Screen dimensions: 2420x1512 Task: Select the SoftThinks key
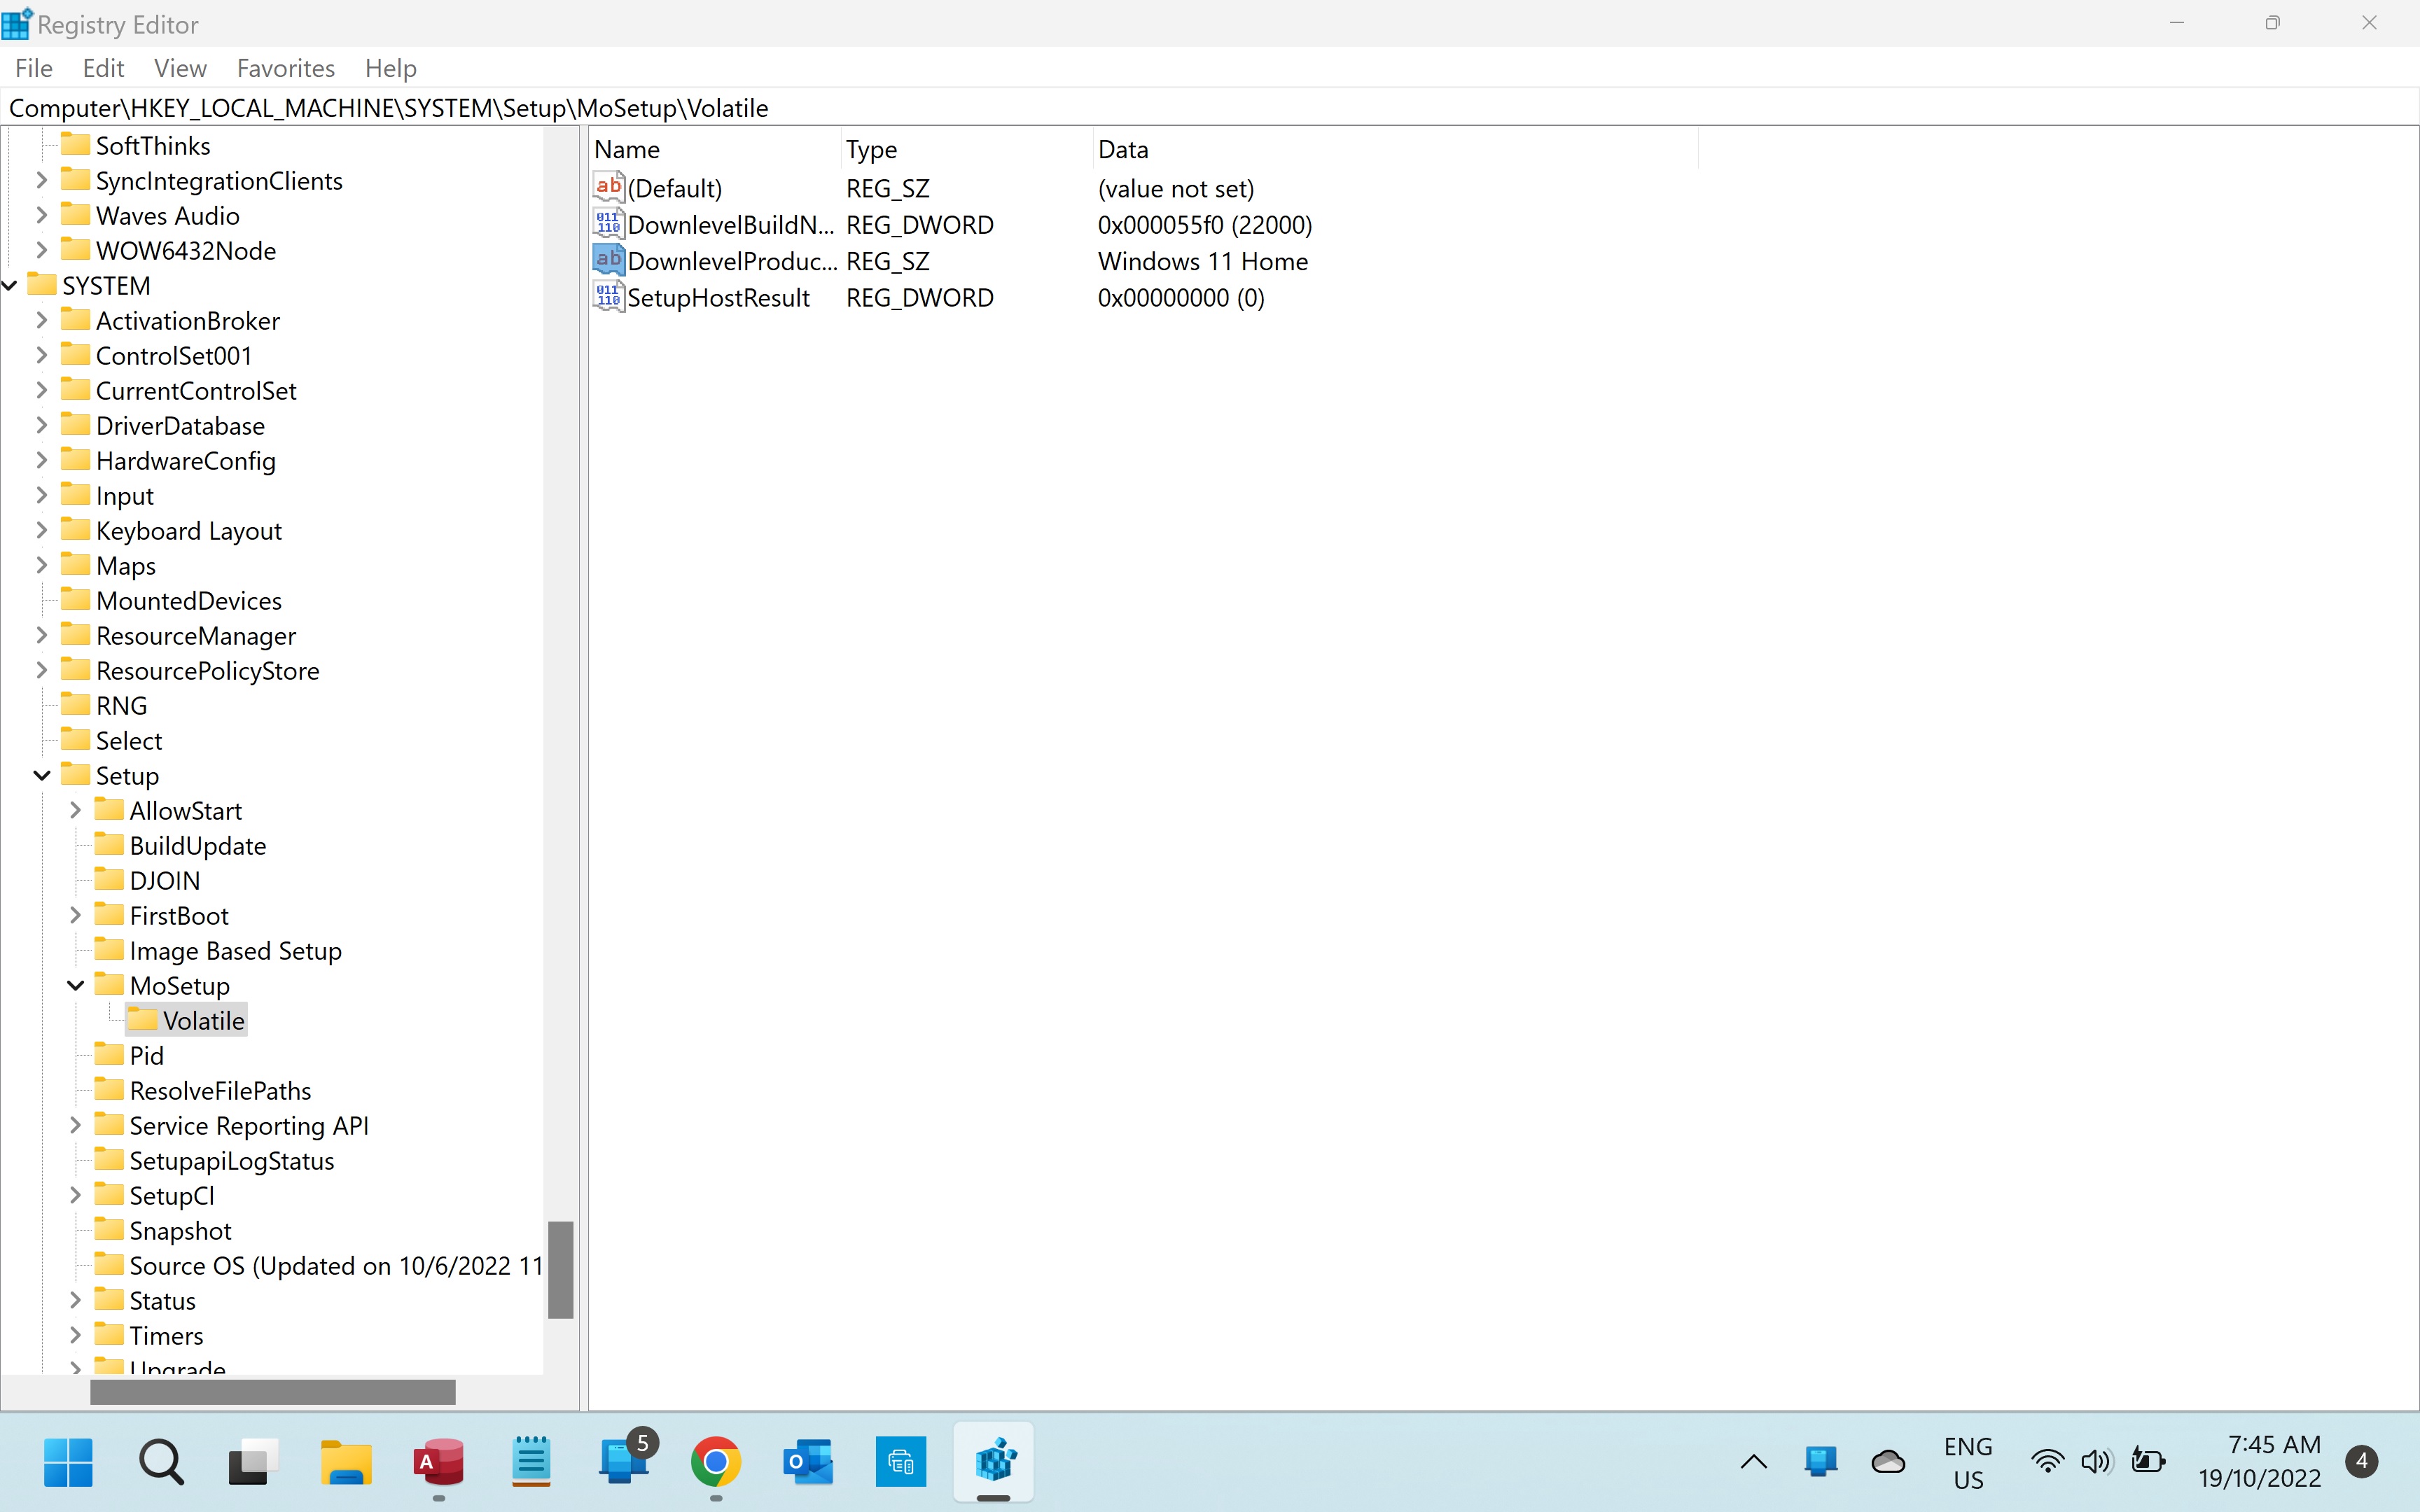pos(153,145)
